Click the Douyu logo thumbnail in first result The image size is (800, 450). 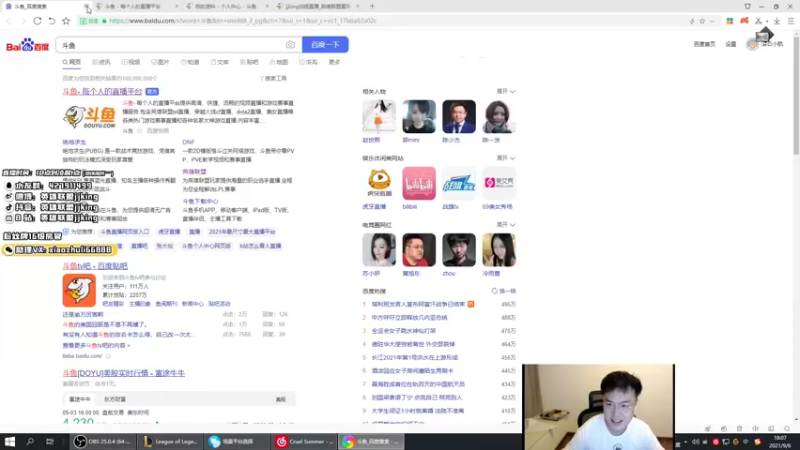pyautogui.click(x=90, y=117)
